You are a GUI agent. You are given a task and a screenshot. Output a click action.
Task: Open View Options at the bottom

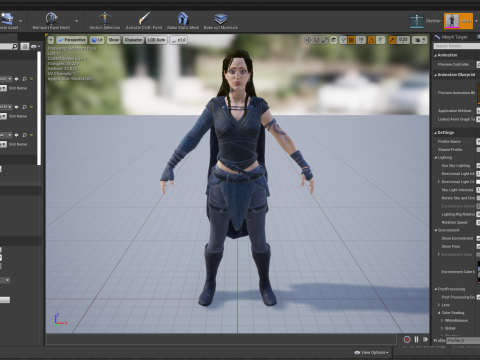tap(372, 352)
